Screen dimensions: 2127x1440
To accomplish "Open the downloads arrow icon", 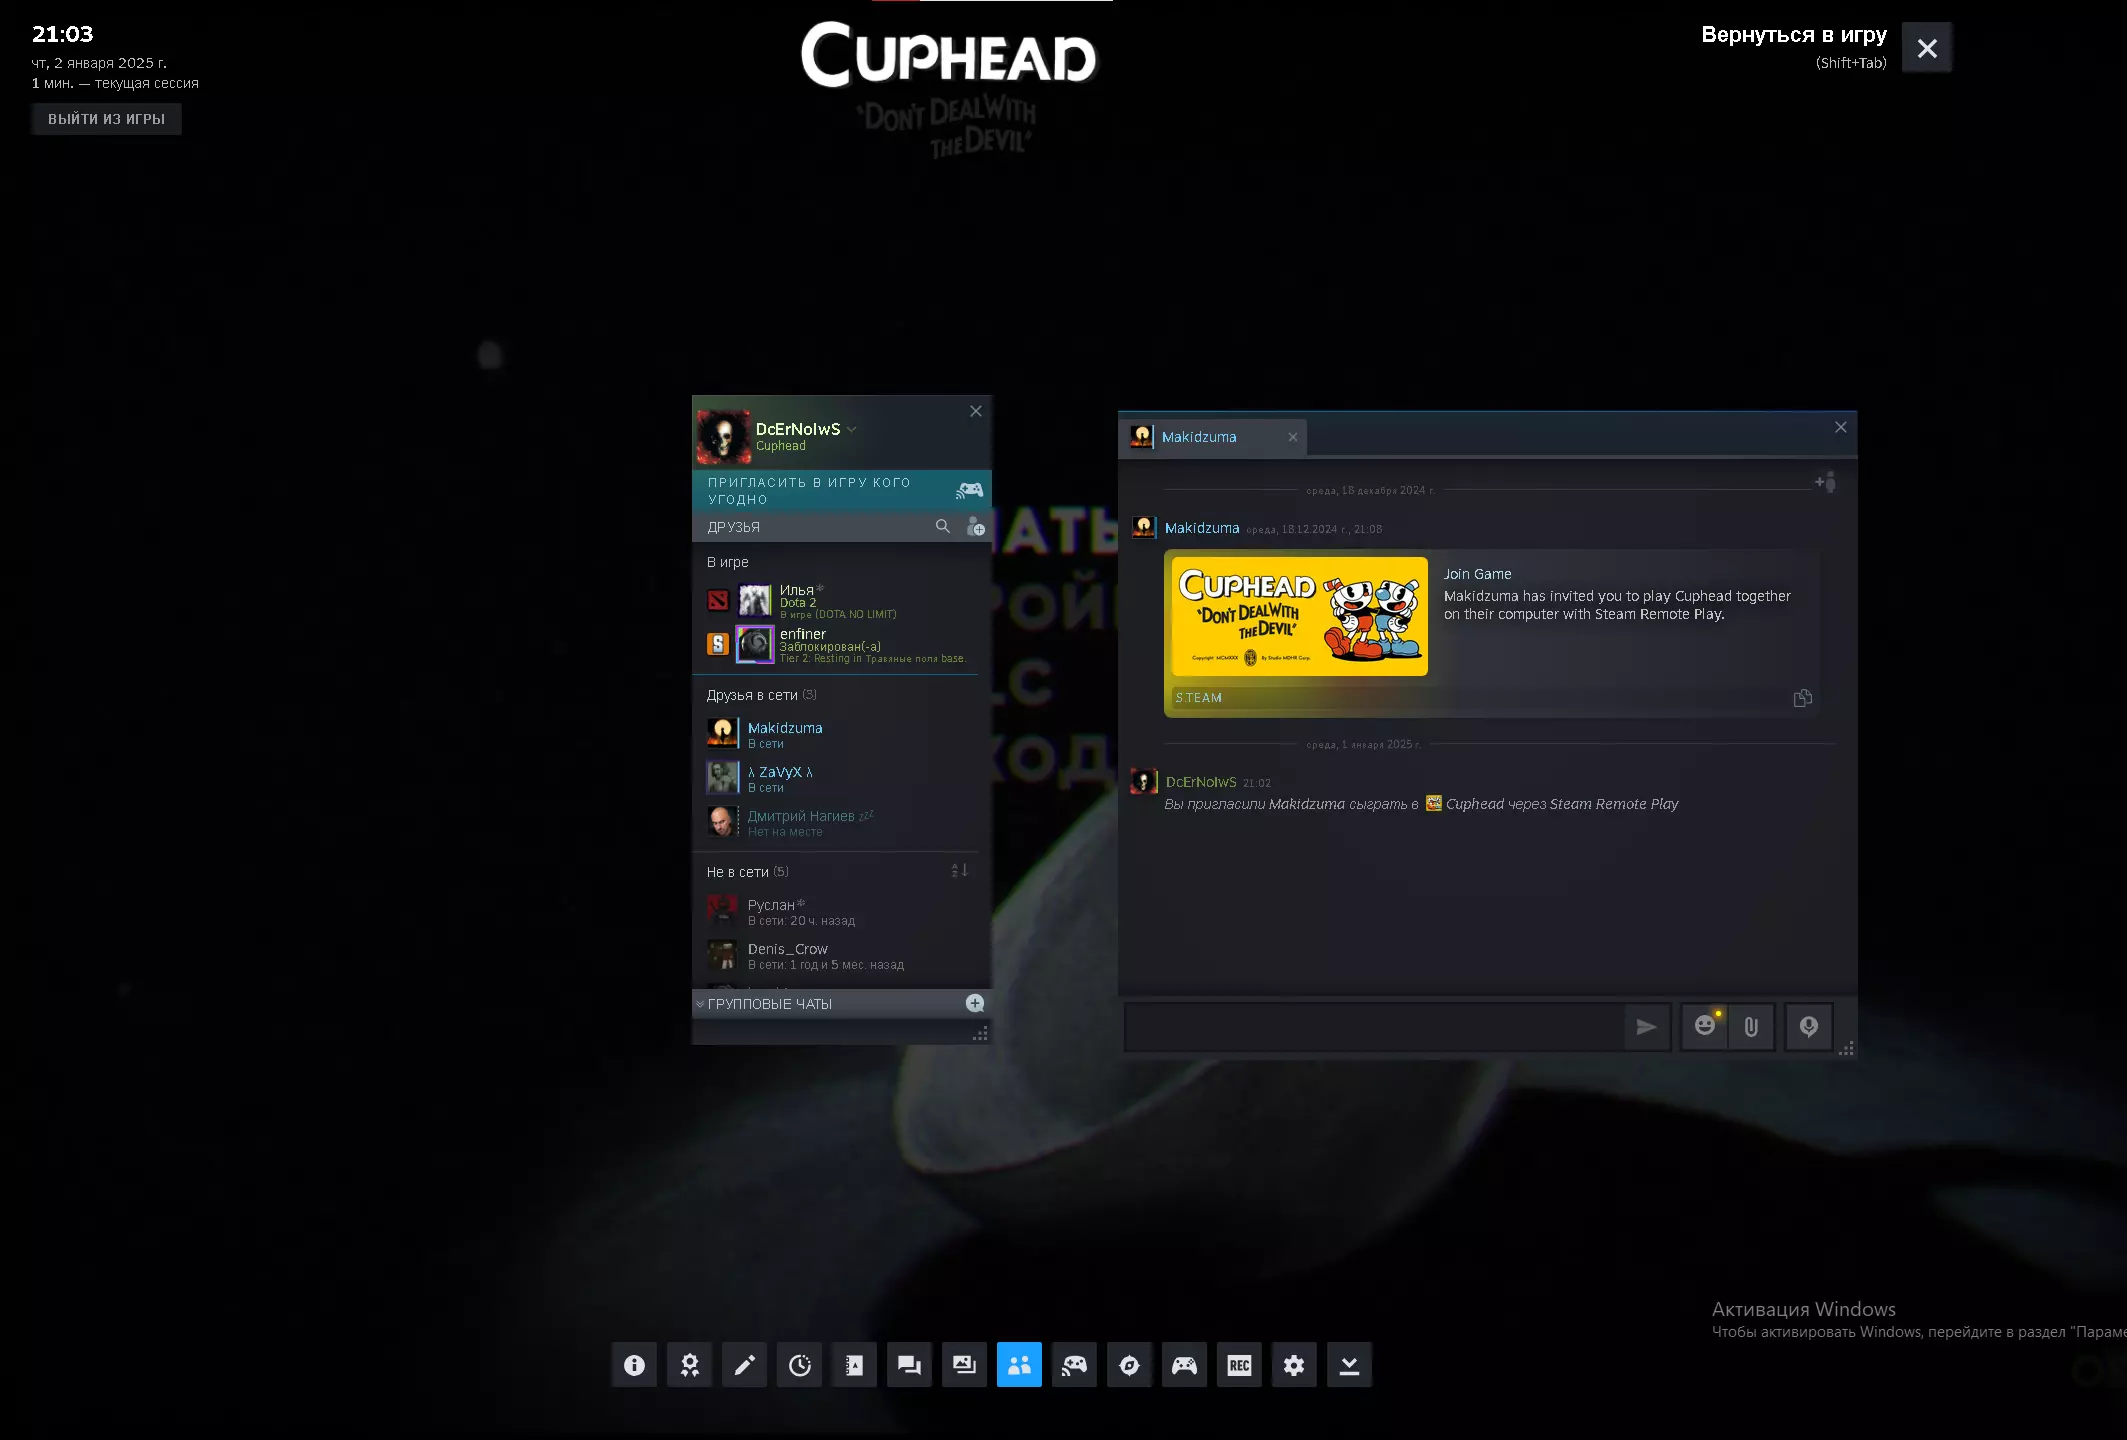I will pos(1349,1365).
